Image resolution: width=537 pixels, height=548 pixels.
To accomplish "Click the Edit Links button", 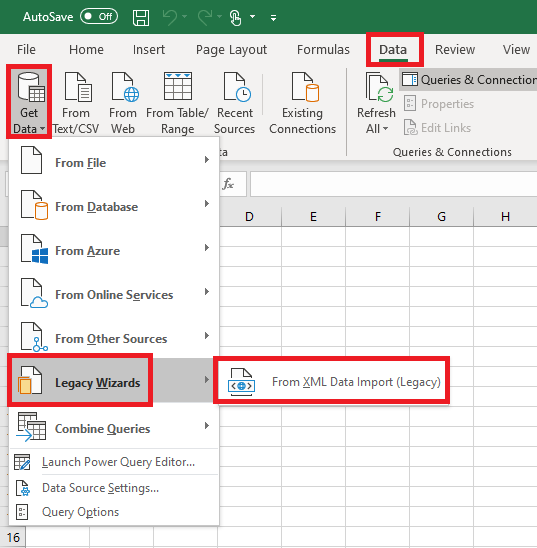I will [437, 128].
